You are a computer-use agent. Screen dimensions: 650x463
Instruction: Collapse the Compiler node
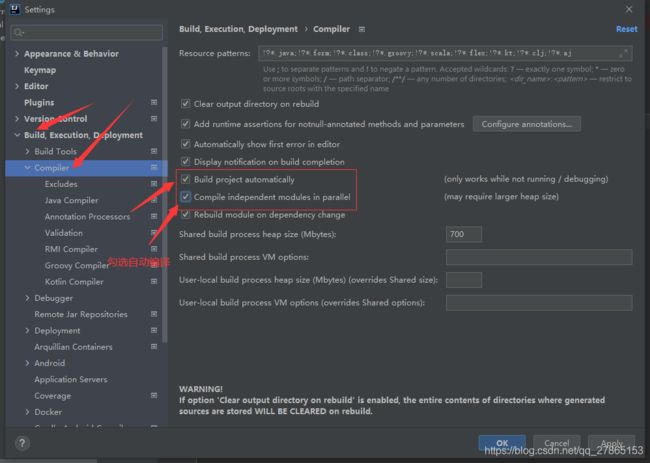(x=27, y=167)
